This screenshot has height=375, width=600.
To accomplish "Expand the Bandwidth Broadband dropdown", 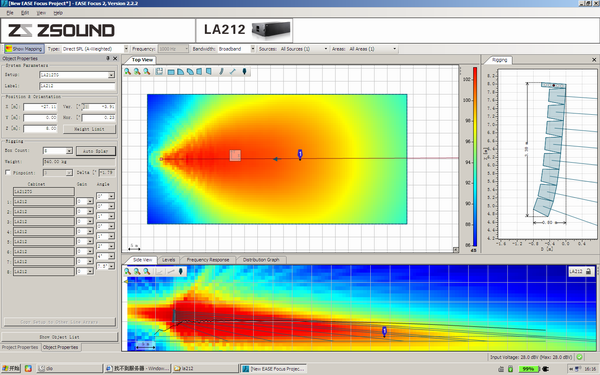I will tap(253, 49).
